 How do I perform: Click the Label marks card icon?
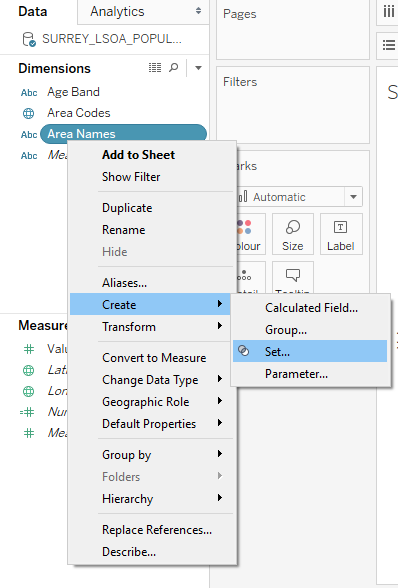pos(340,227)
